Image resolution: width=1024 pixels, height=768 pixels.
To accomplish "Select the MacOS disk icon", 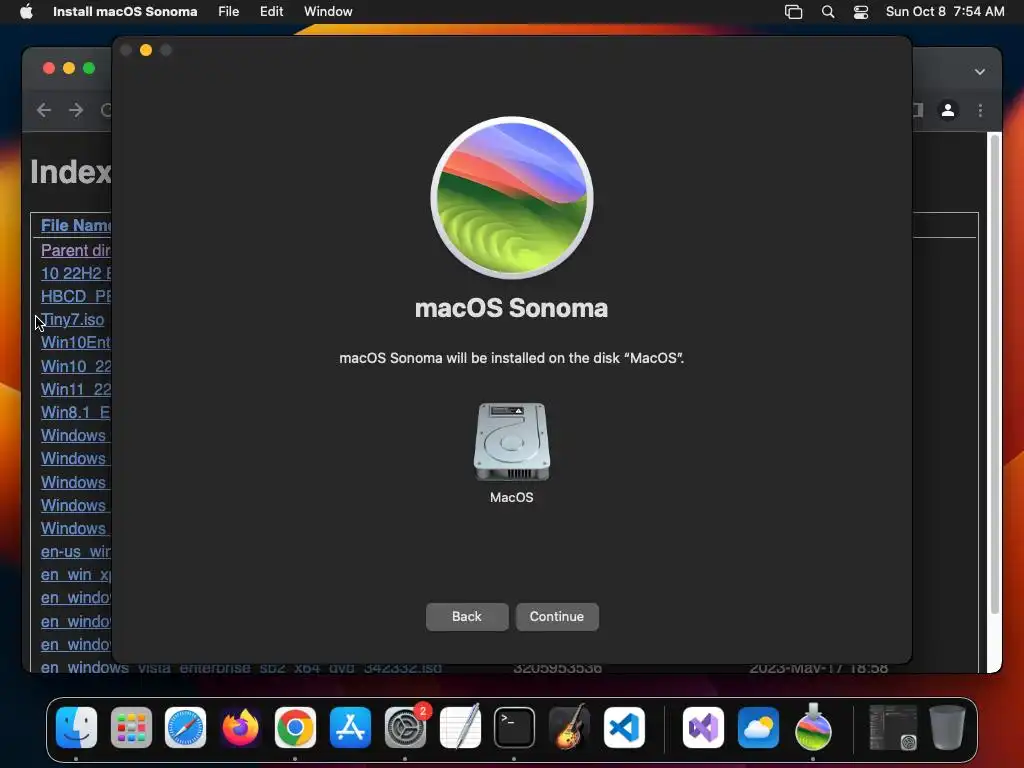I will (x=511, y=442).
